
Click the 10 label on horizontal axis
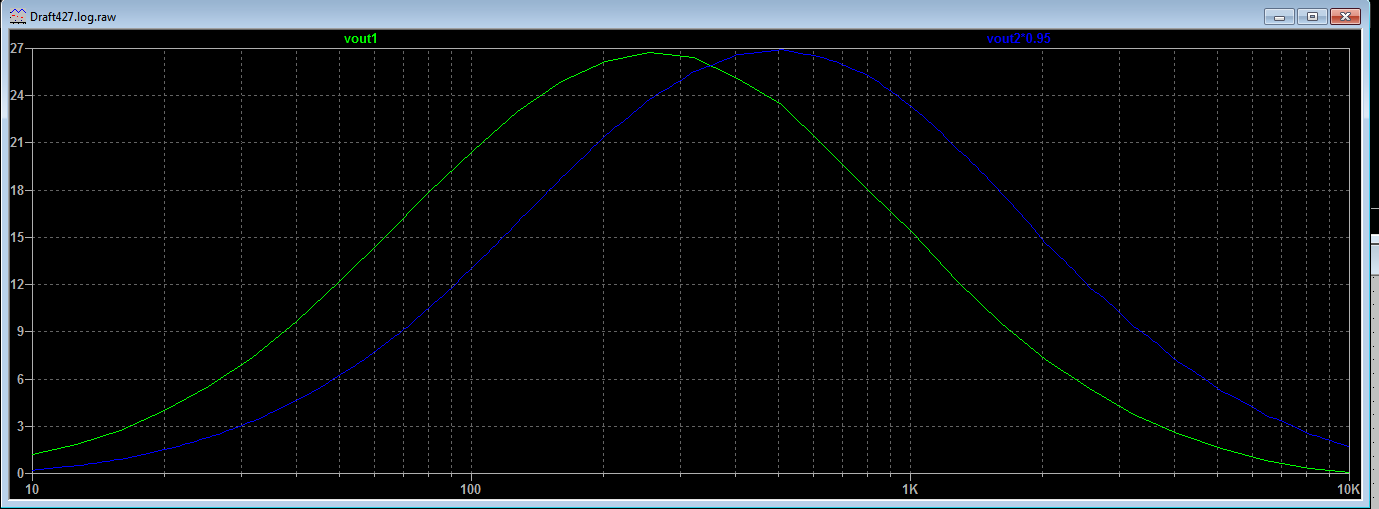pos(32,490)
